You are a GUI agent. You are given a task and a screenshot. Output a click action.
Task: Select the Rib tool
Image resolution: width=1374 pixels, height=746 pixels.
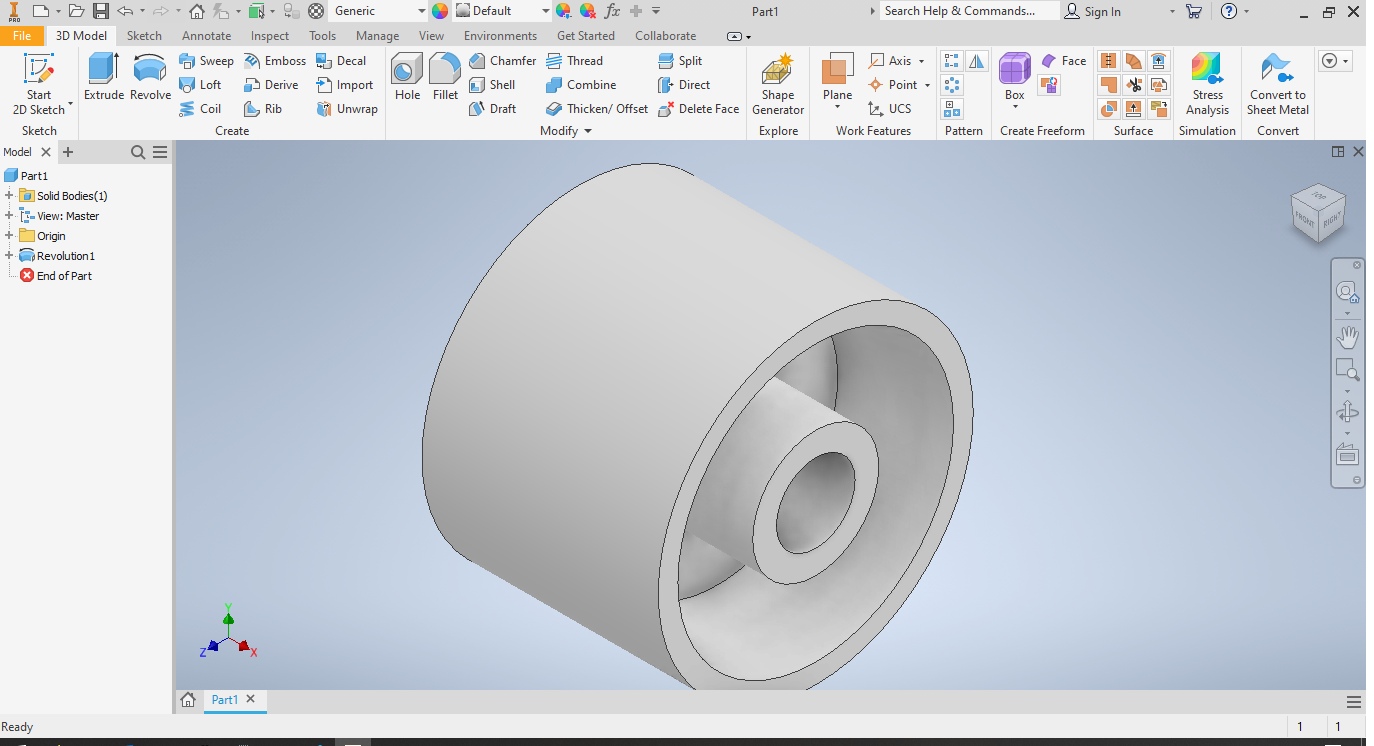click(x=263, y=109)
